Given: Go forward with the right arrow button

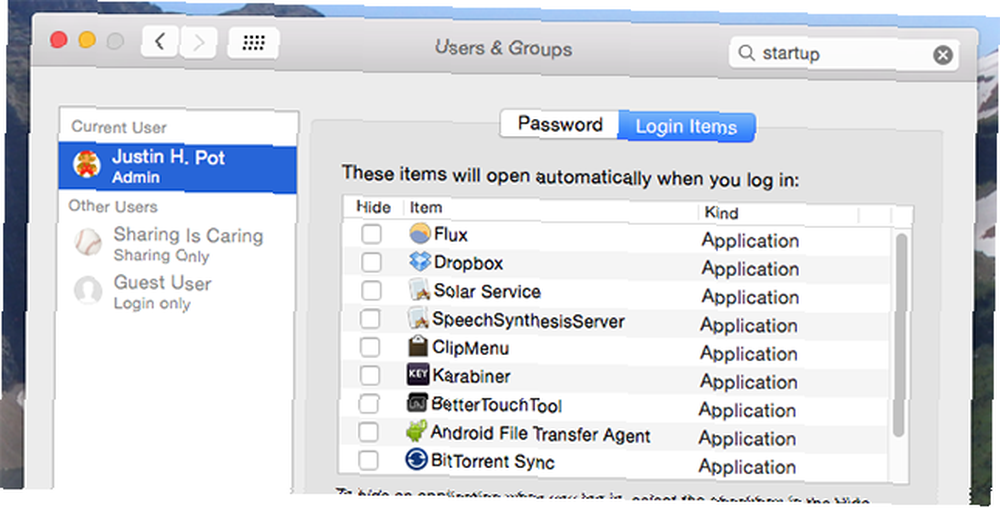Looking at the screenshot, I should 198,43.
